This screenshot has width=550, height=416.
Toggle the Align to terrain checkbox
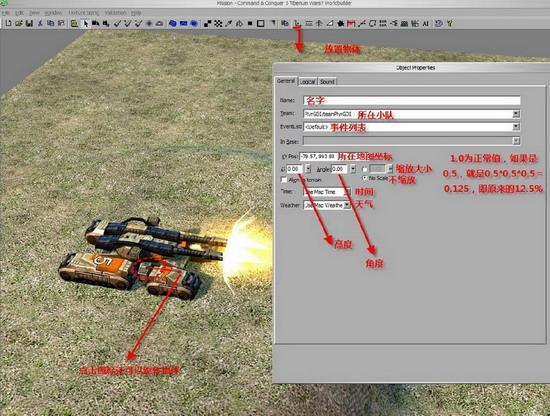284,180
